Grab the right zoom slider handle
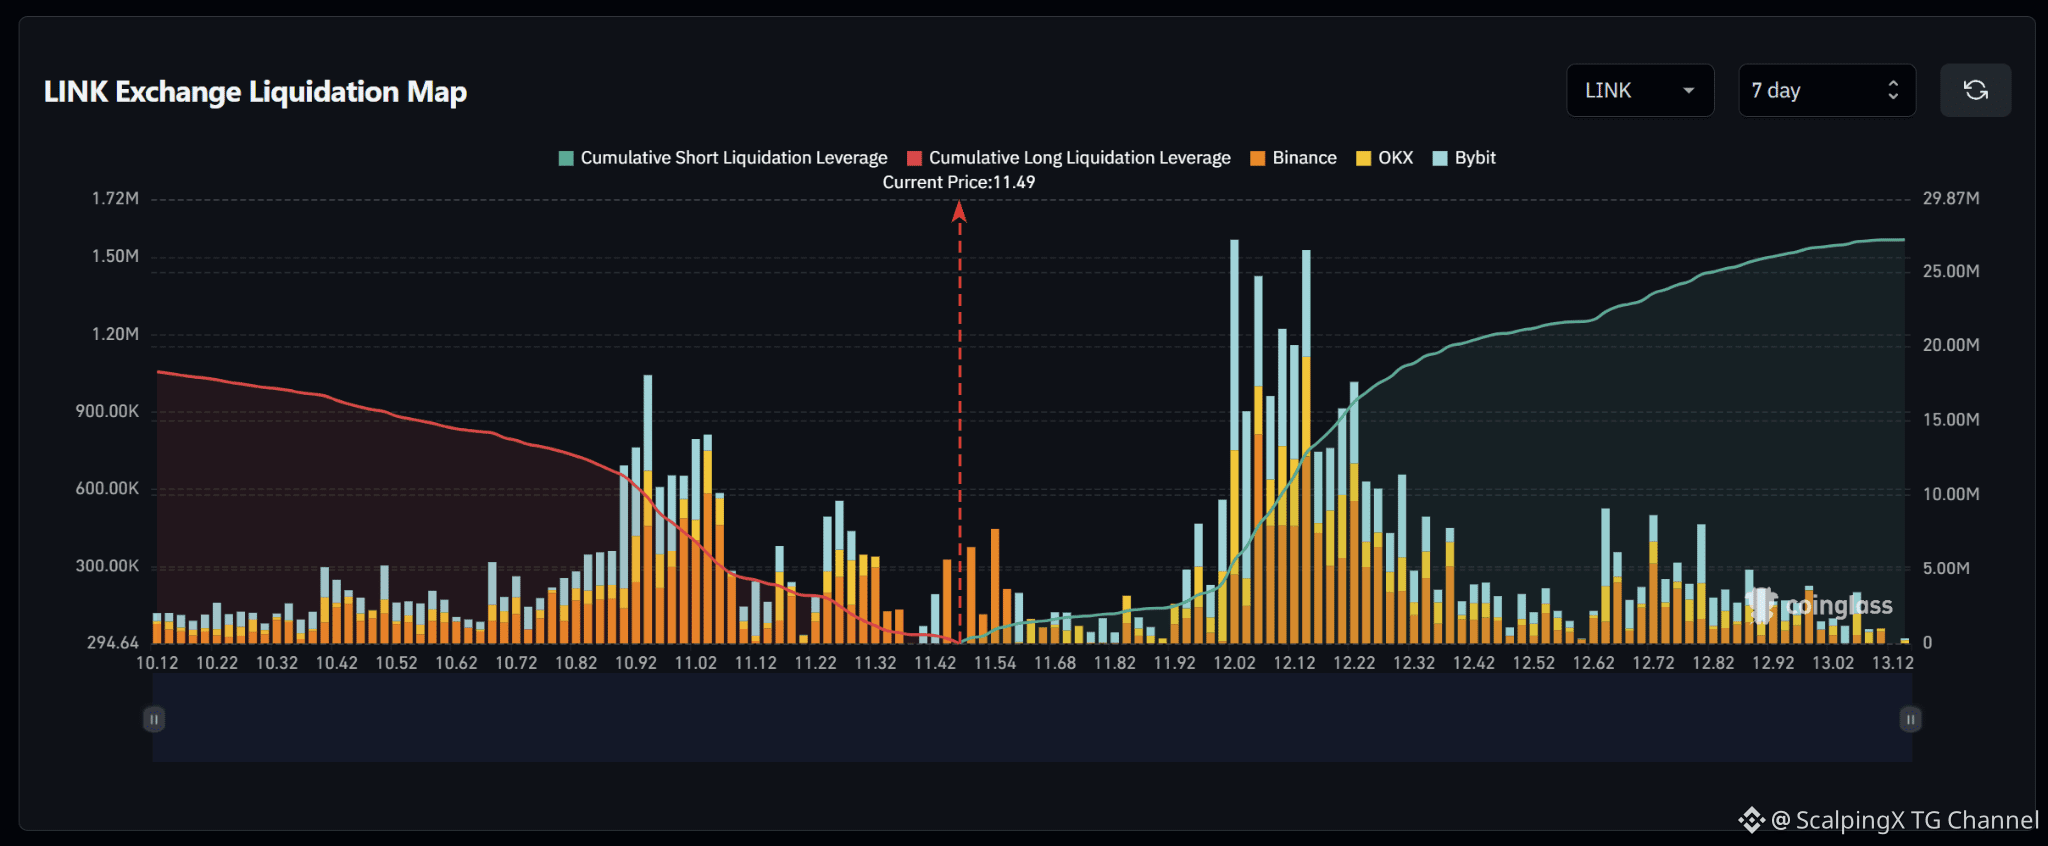The height and width of the screenshot is (846, 2048). [x=1910, y=719]
